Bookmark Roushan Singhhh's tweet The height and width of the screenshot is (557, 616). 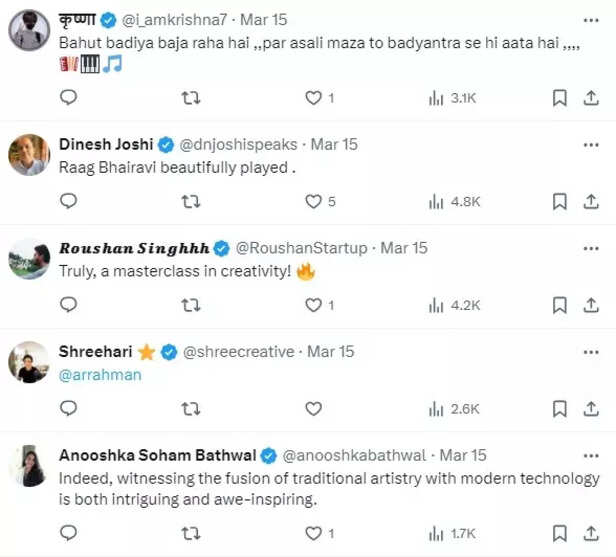tap(560, 305)
